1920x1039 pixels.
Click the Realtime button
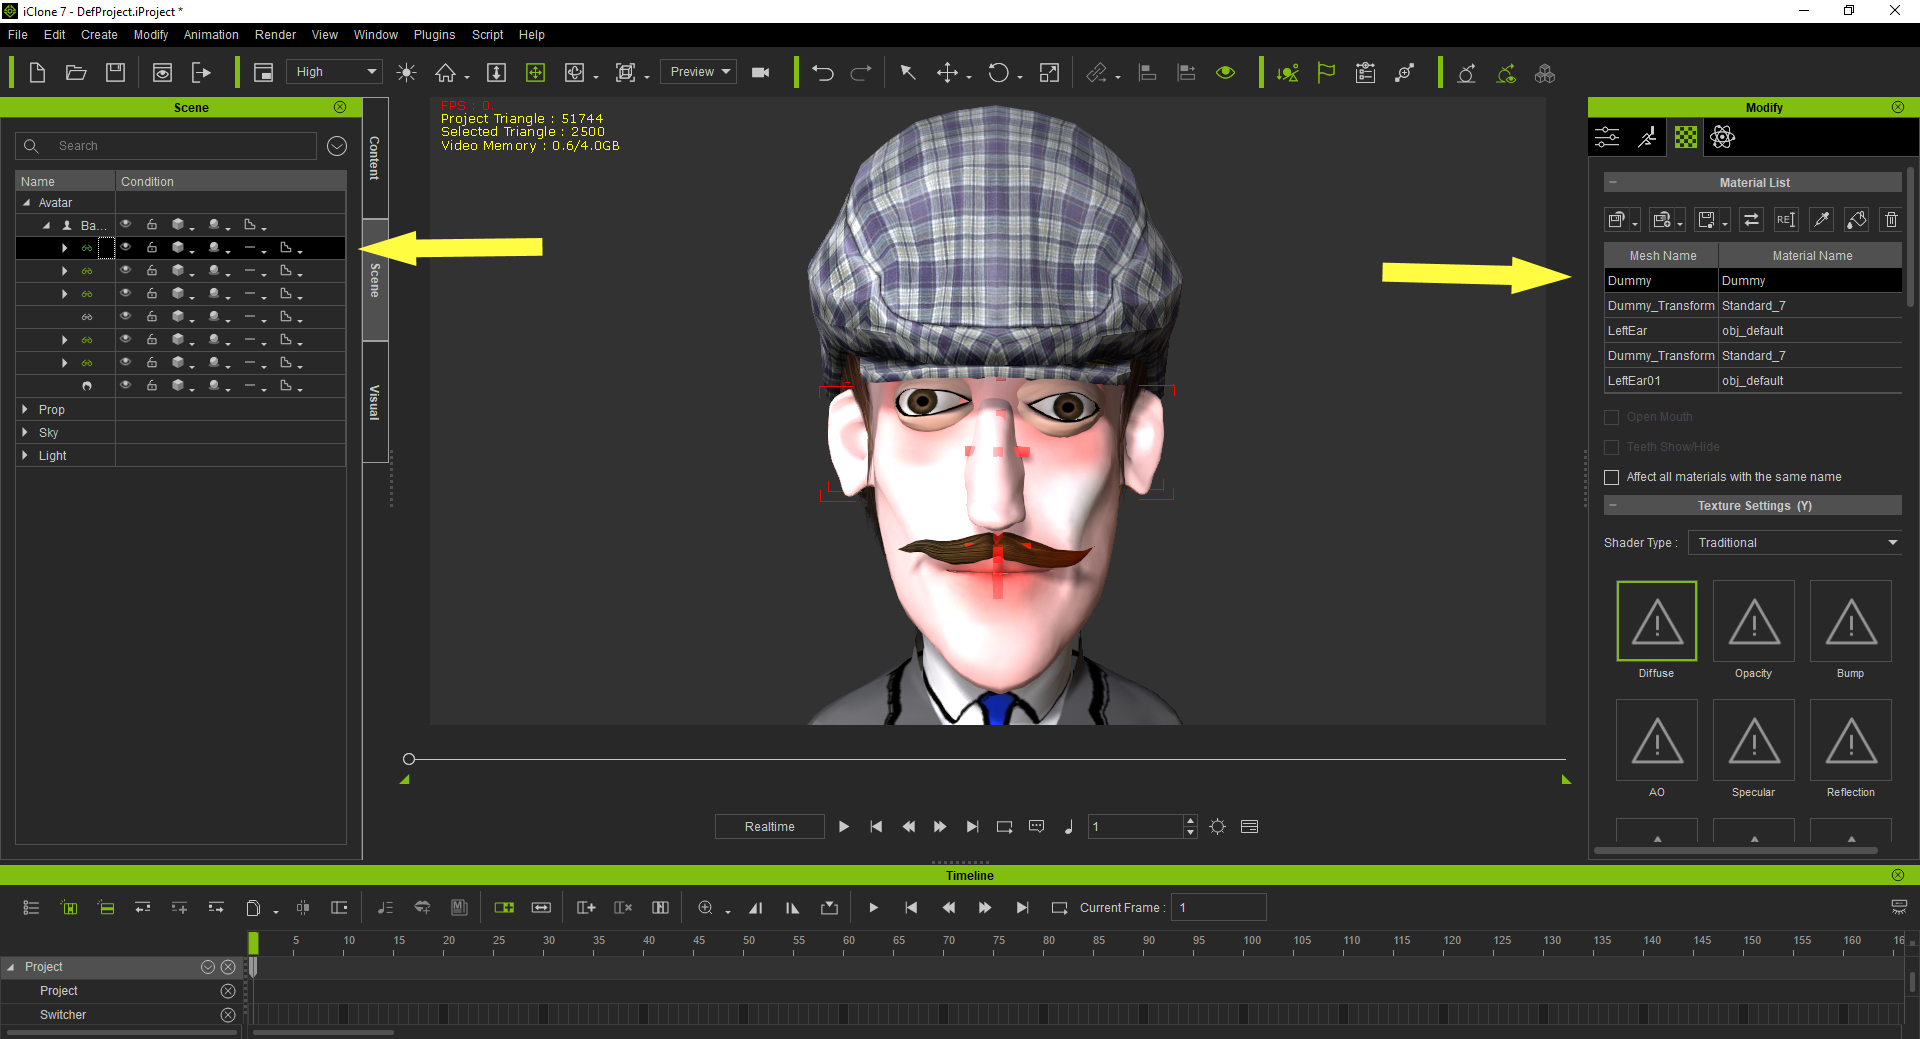pyautogui.click(x=769, y=827)
